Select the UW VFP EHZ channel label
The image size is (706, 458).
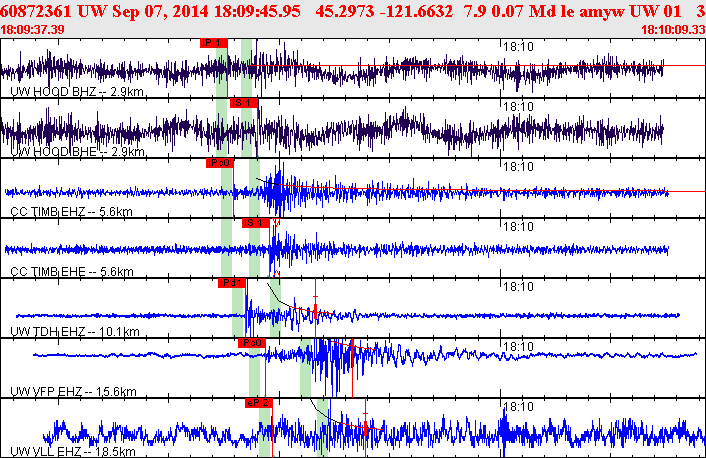click(73, 392)
